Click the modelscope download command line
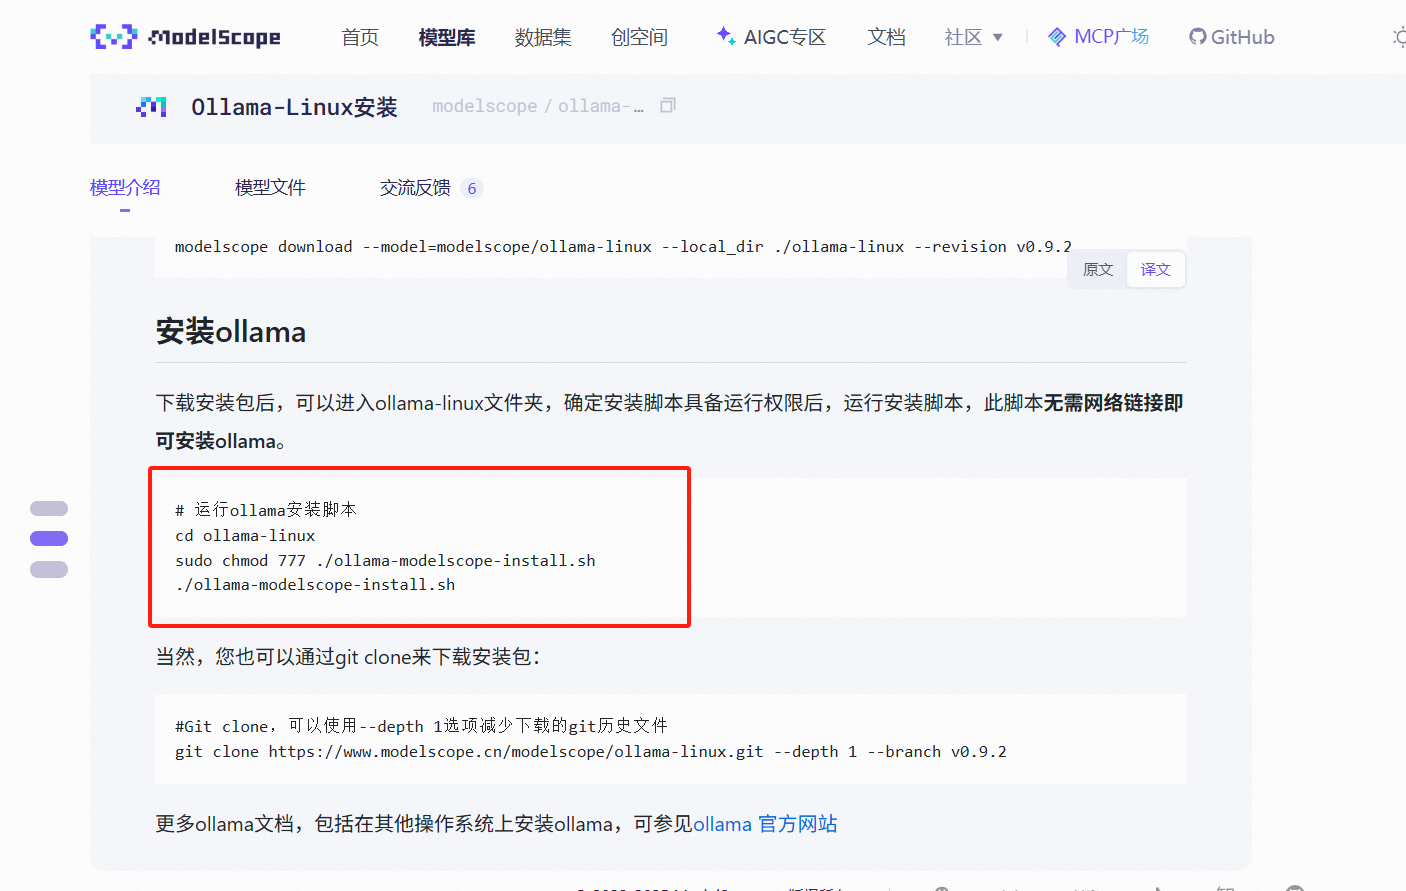 (623, 246)
